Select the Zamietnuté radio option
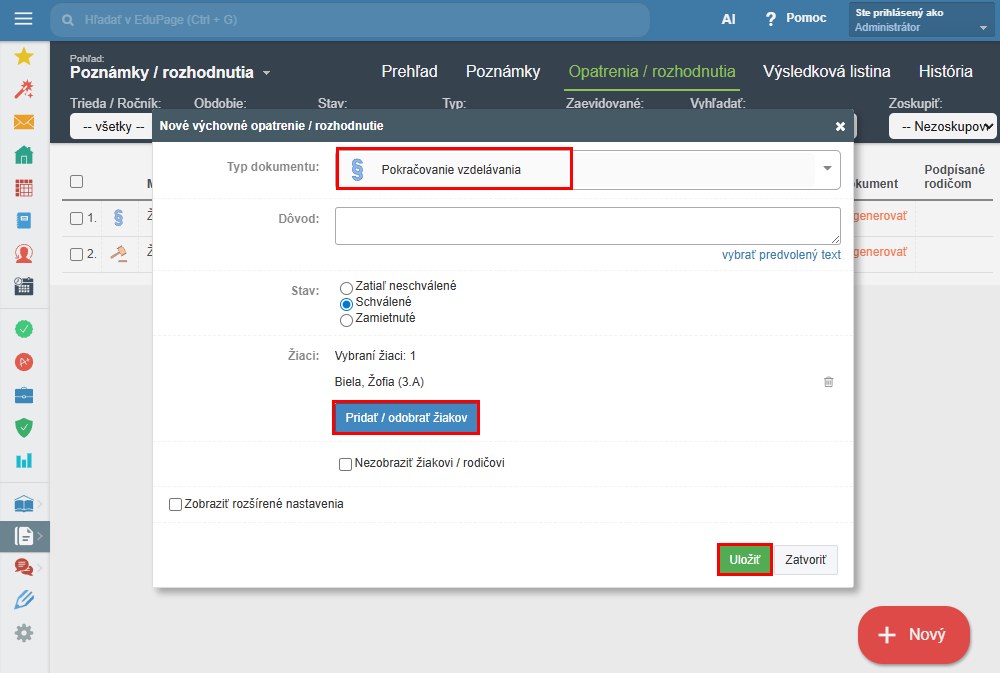Screen dimensions: 1000x673 [346, 320]
